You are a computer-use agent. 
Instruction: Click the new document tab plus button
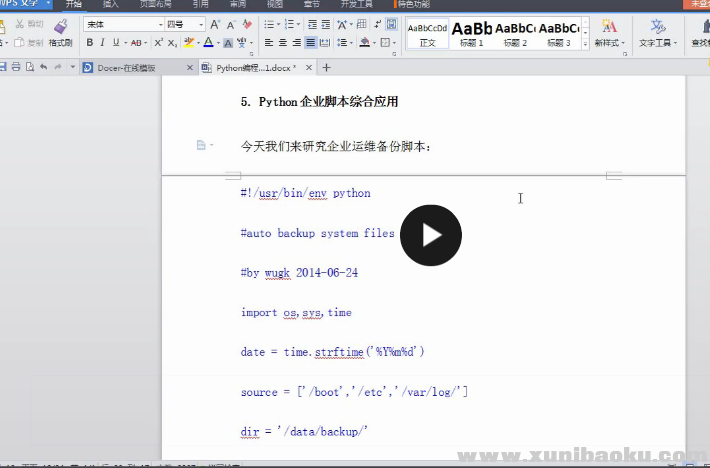pos(326,67)
